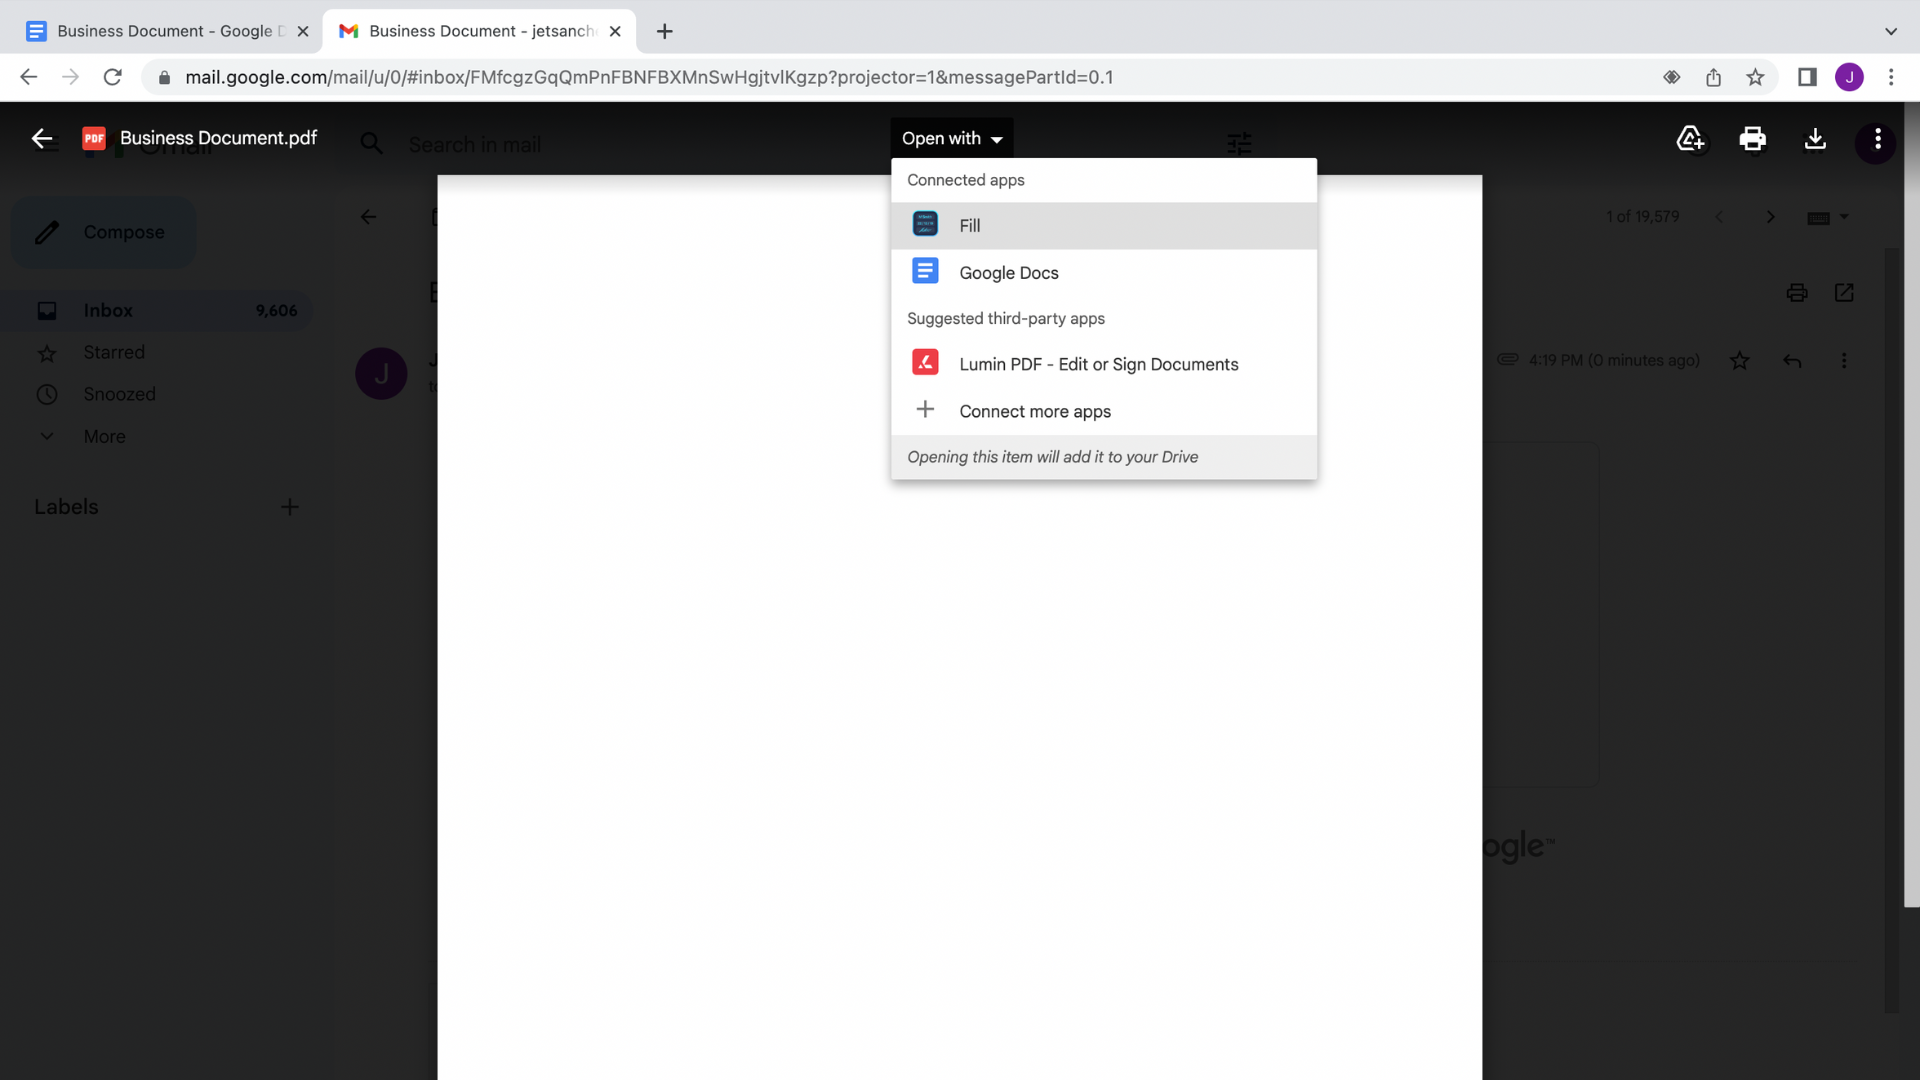Open the Compose button's pencil icon
1920x1080 pixels.
point(47,232)
